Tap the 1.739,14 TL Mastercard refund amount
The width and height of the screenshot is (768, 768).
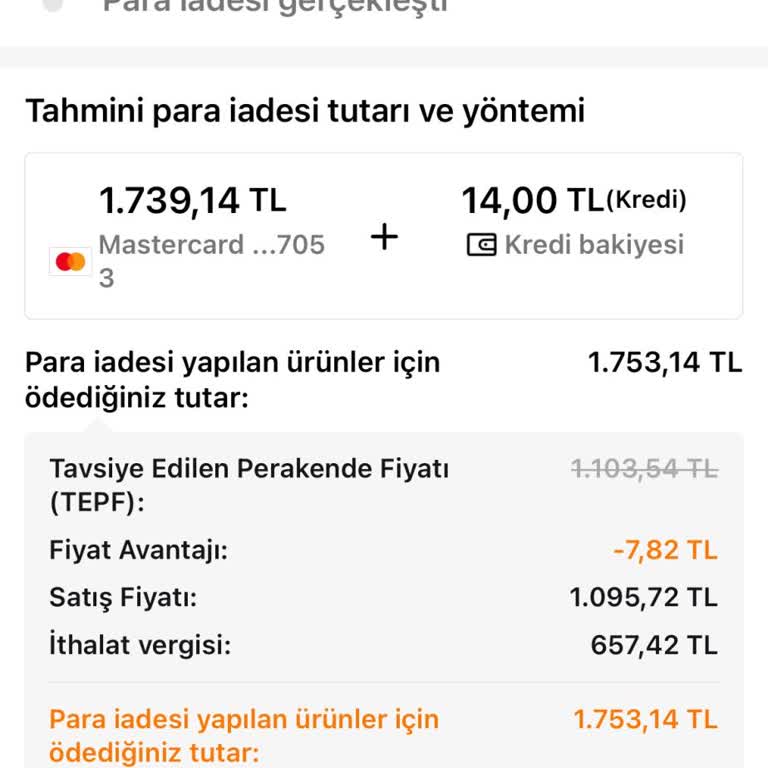192,201
